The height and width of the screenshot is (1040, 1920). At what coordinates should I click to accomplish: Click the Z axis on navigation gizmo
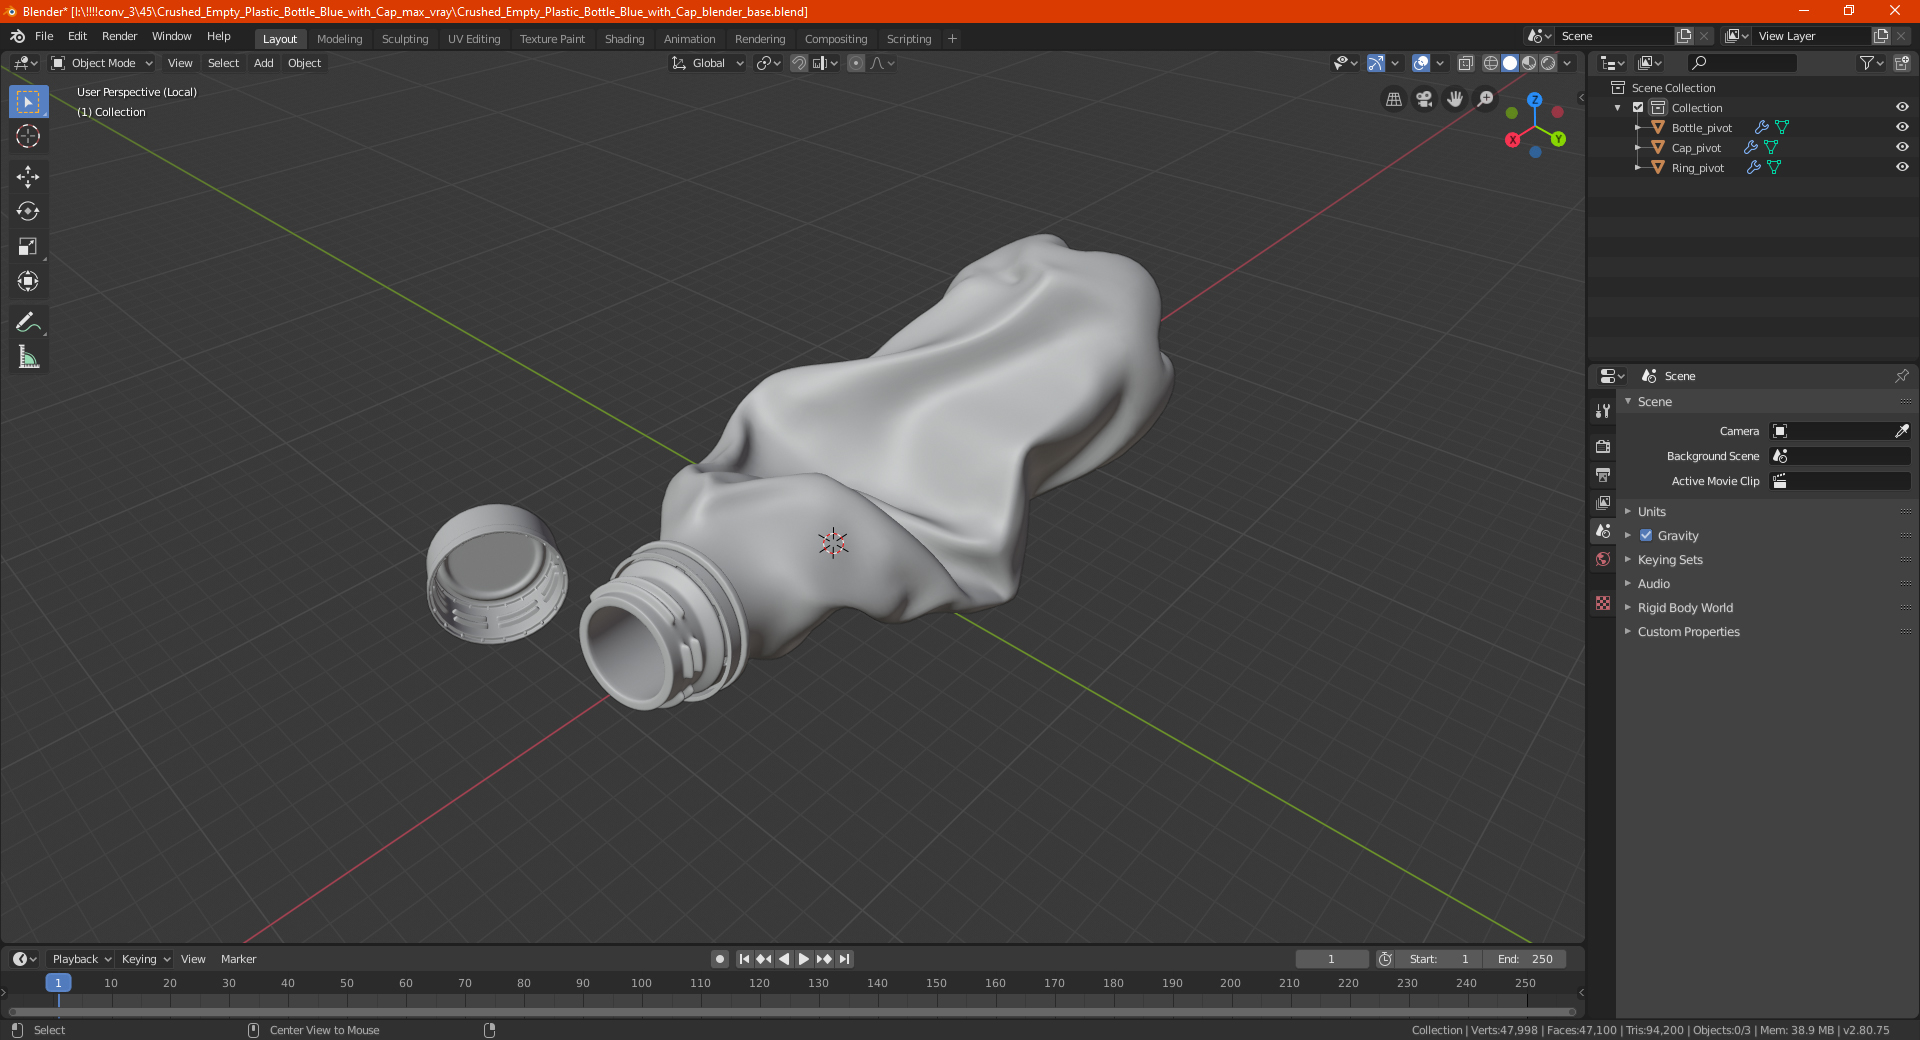coord(1534,100)
